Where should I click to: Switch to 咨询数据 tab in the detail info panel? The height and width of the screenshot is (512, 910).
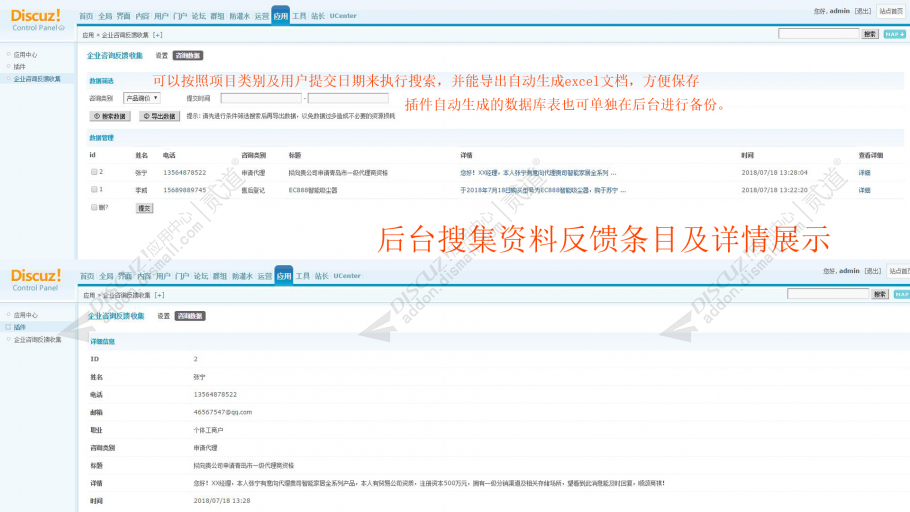pos(190,316)
